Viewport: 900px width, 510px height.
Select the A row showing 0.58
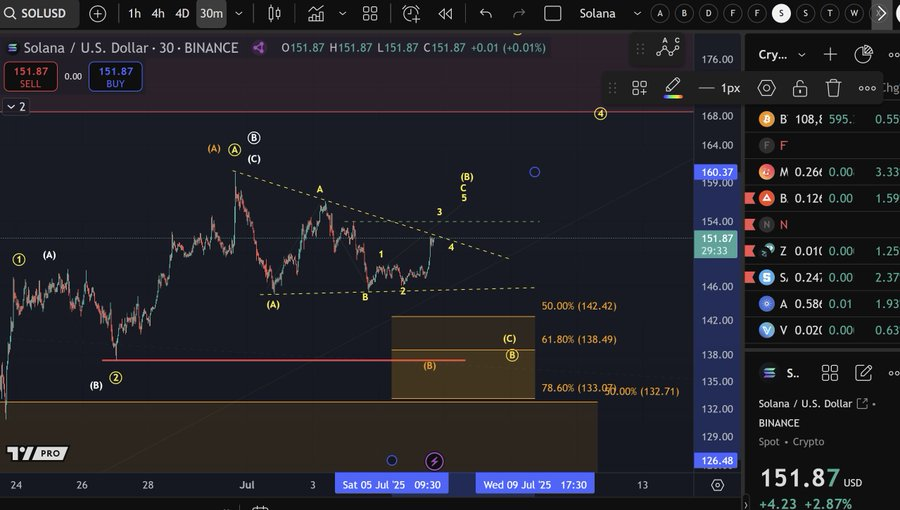click(823, 303)
